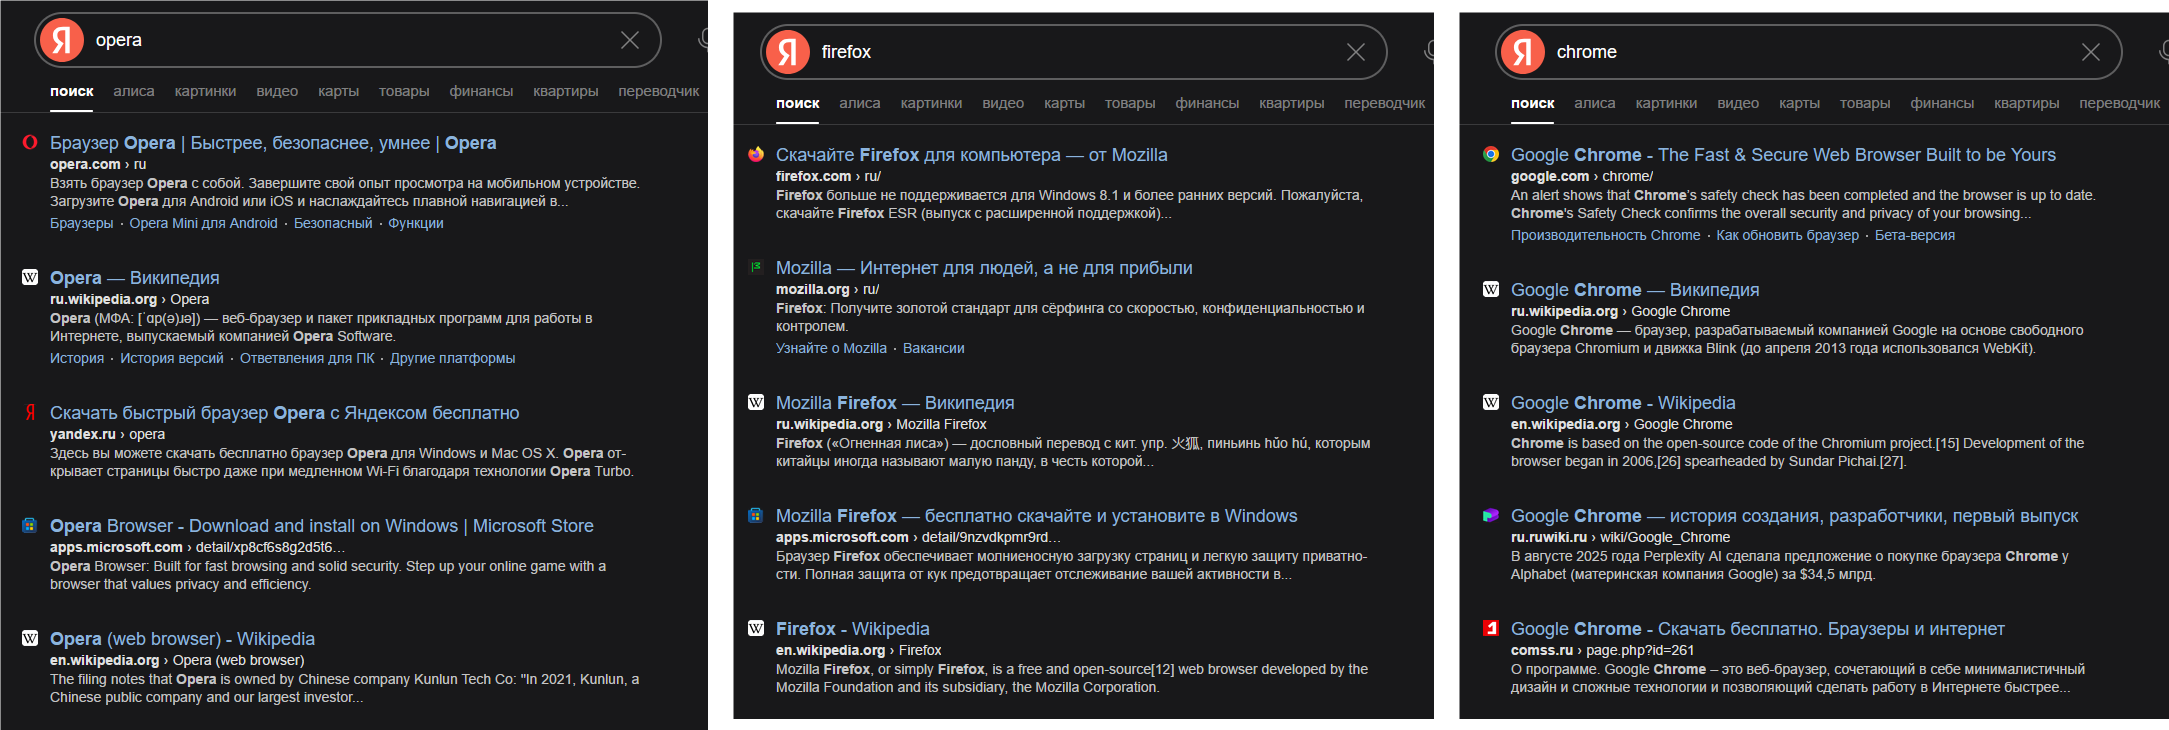Open 'Opera Browser - Download and install on Windows' result
Viewport: 2169px width, 730px height.
[322, 526]
